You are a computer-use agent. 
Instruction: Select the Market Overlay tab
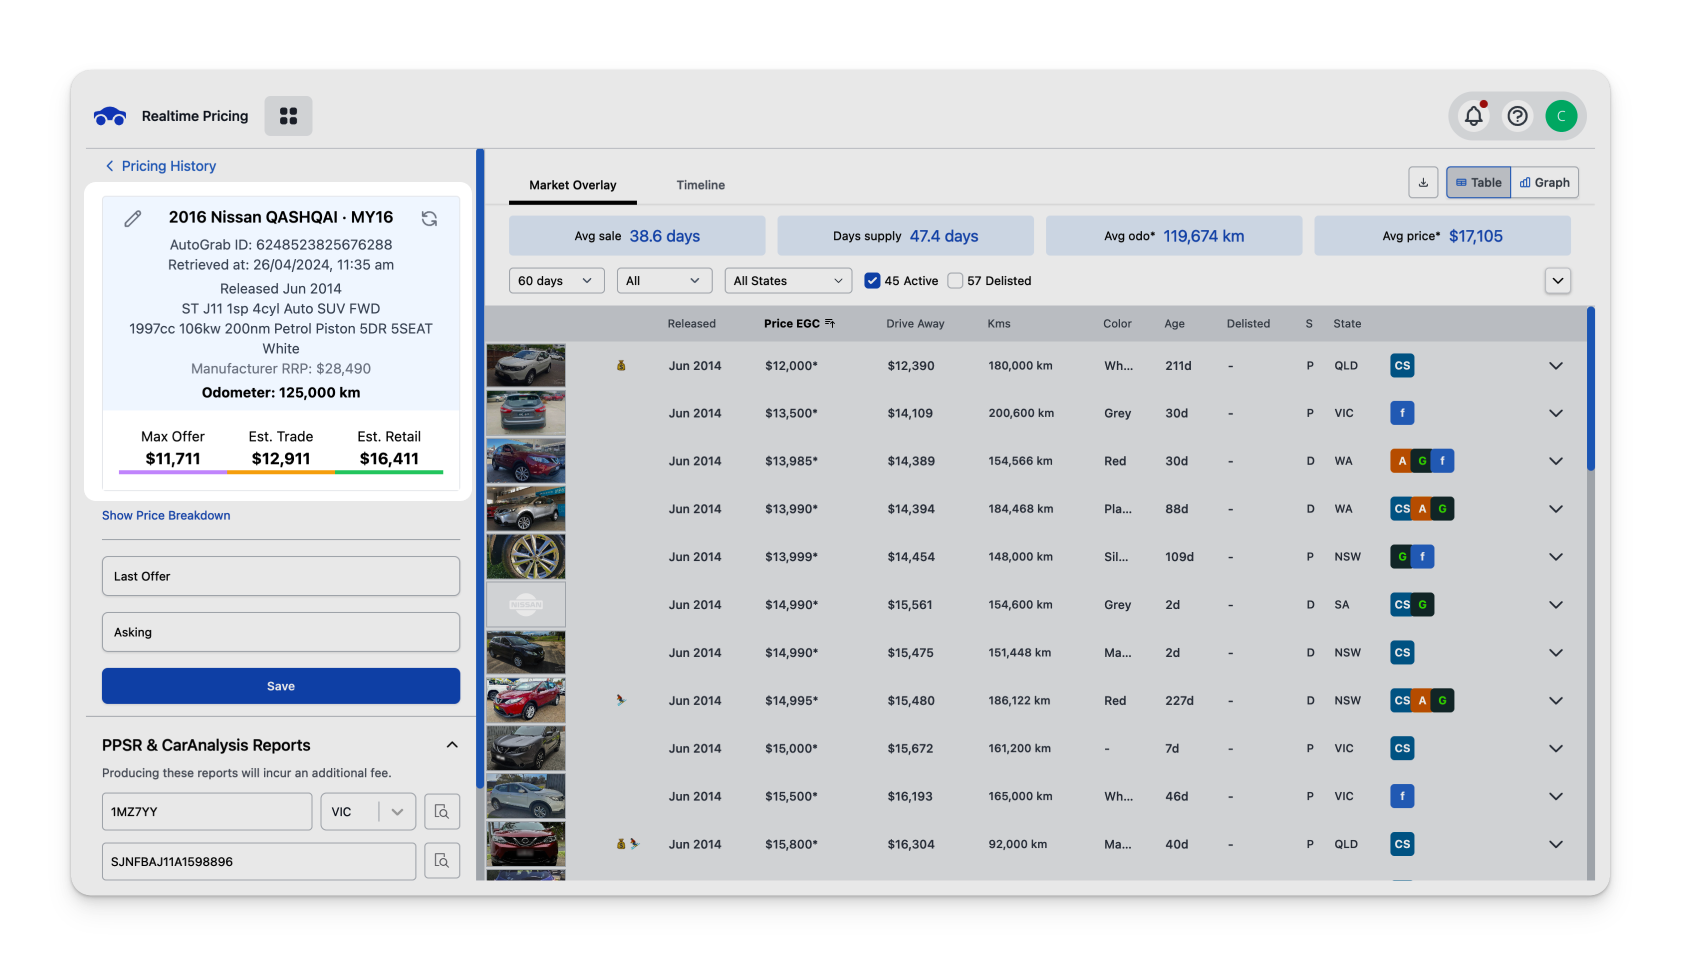(572, 185)
